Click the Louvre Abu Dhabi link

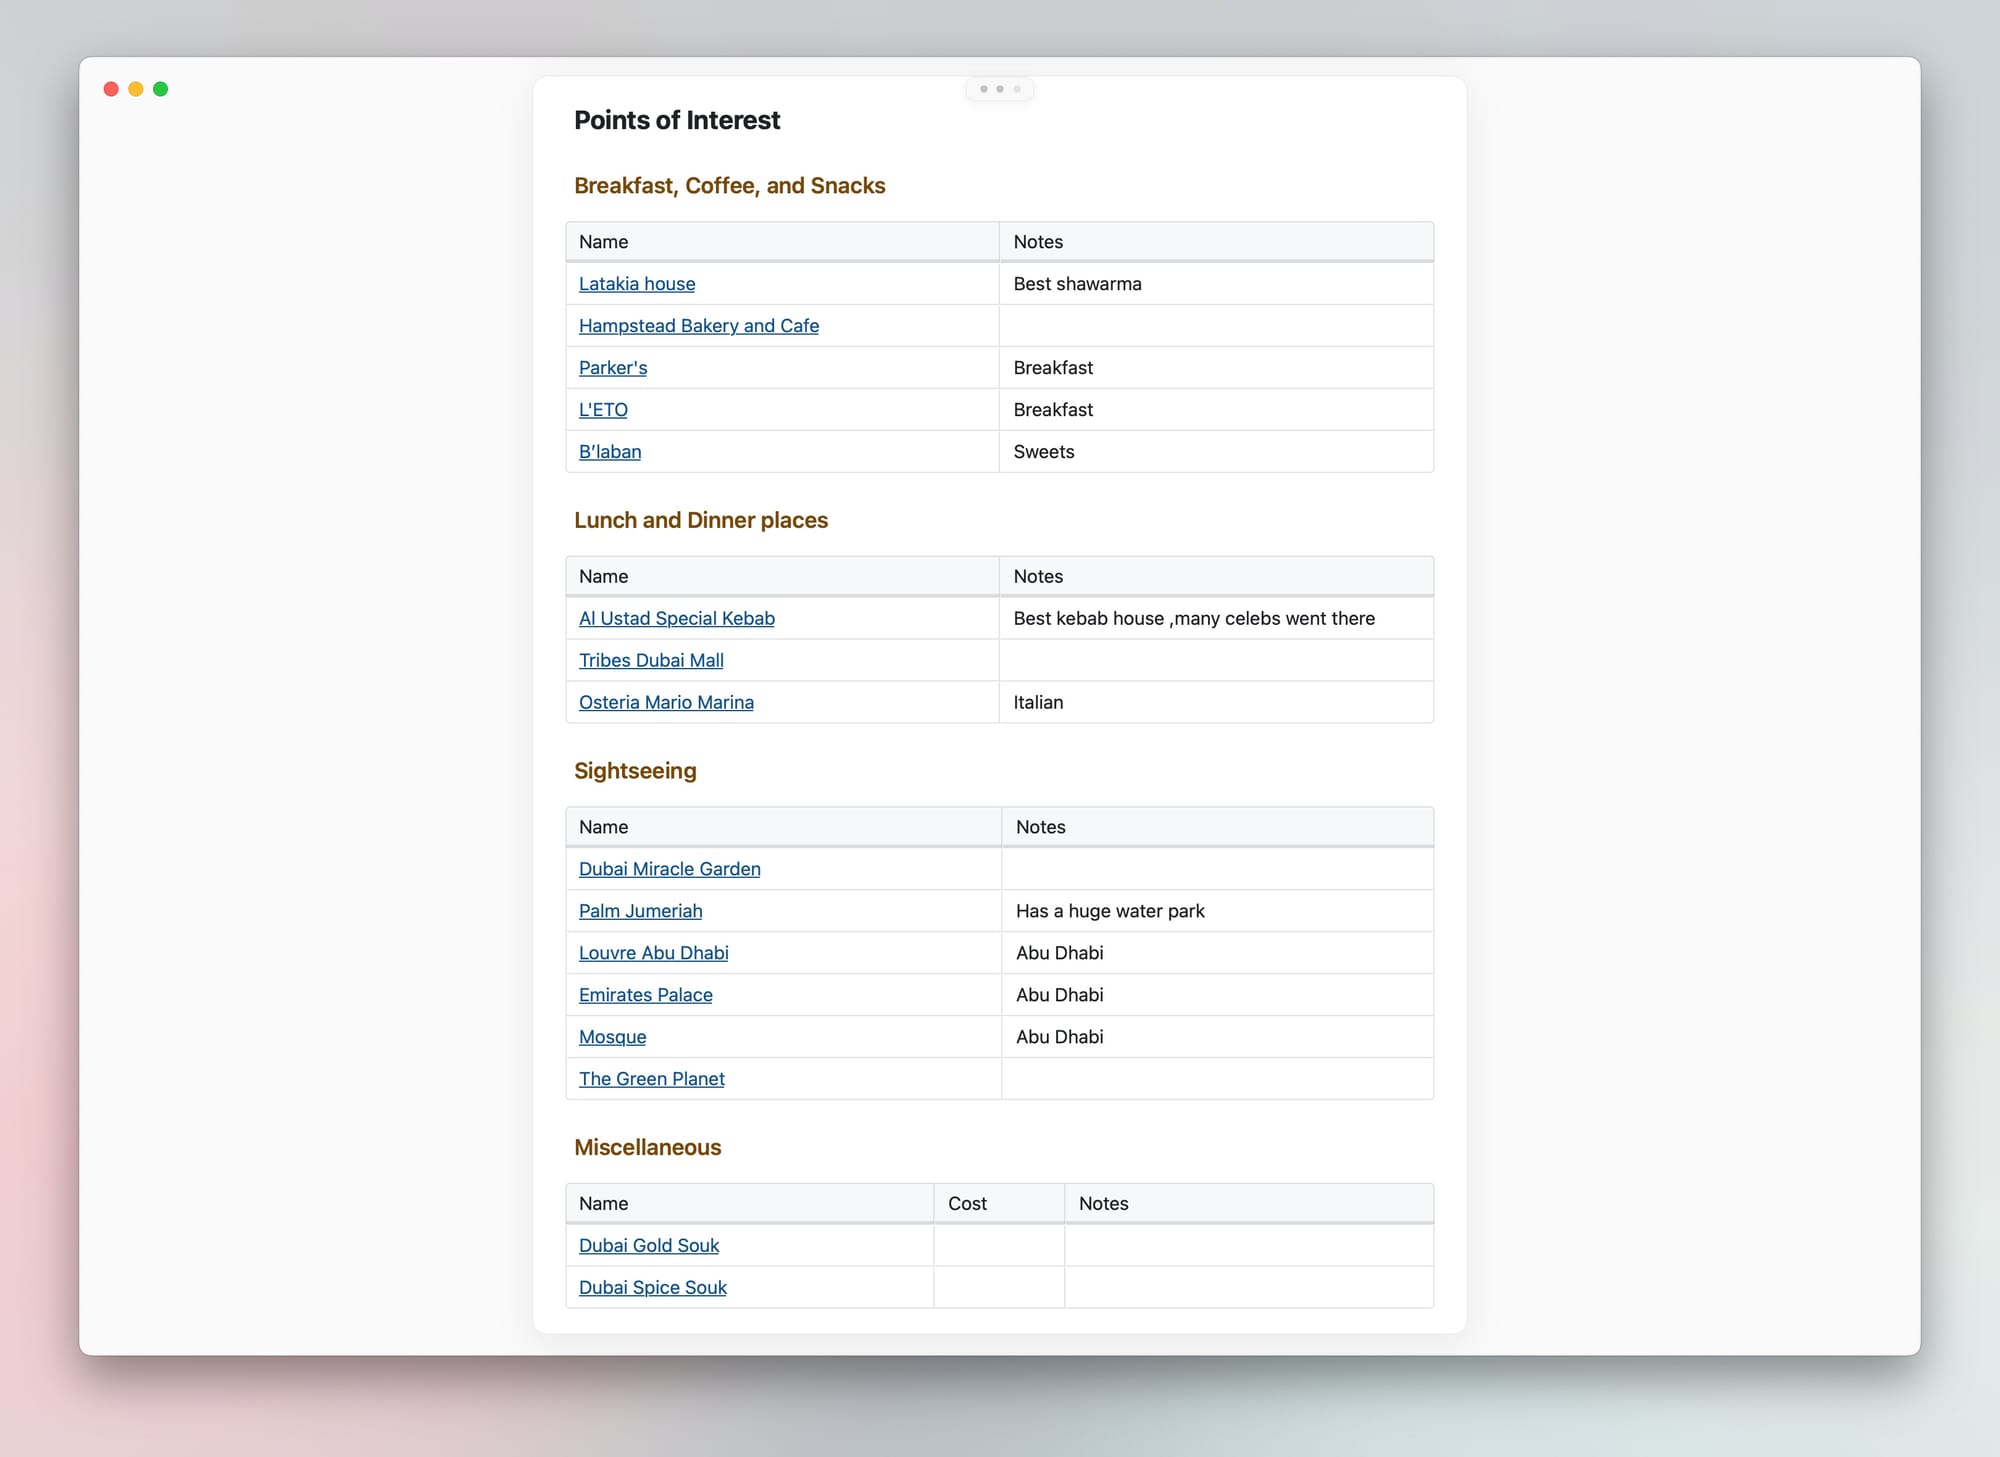pyautogui.click(x=652, y=952)
